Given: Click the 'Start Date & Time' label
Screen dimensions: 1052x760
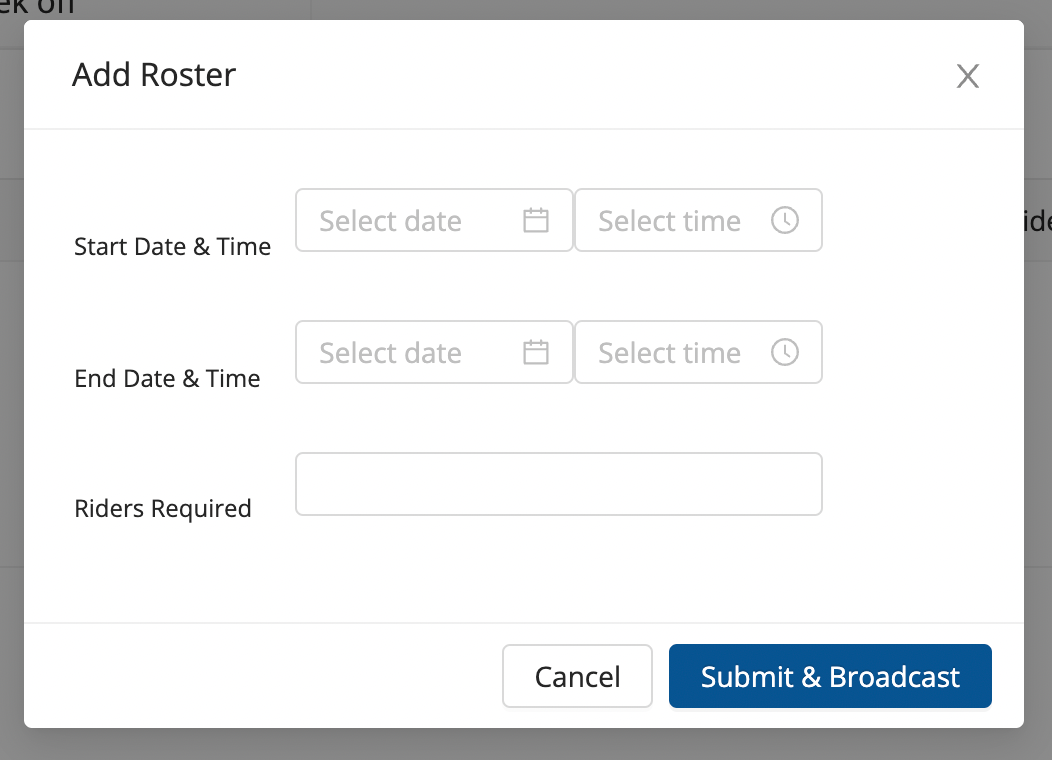Looking at the screenshot, I should pos(173,247).
